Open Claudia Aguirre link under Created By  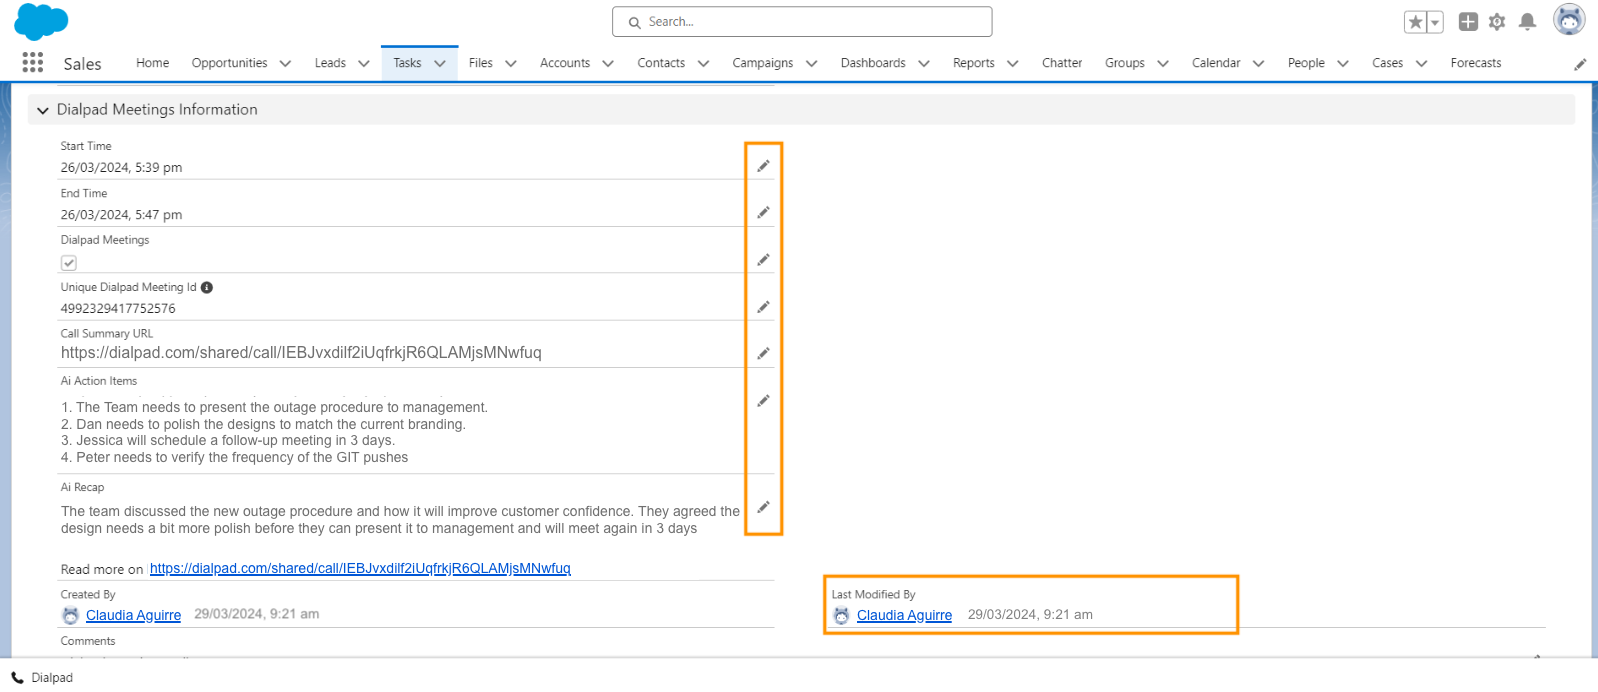click(x=133, y=615)
